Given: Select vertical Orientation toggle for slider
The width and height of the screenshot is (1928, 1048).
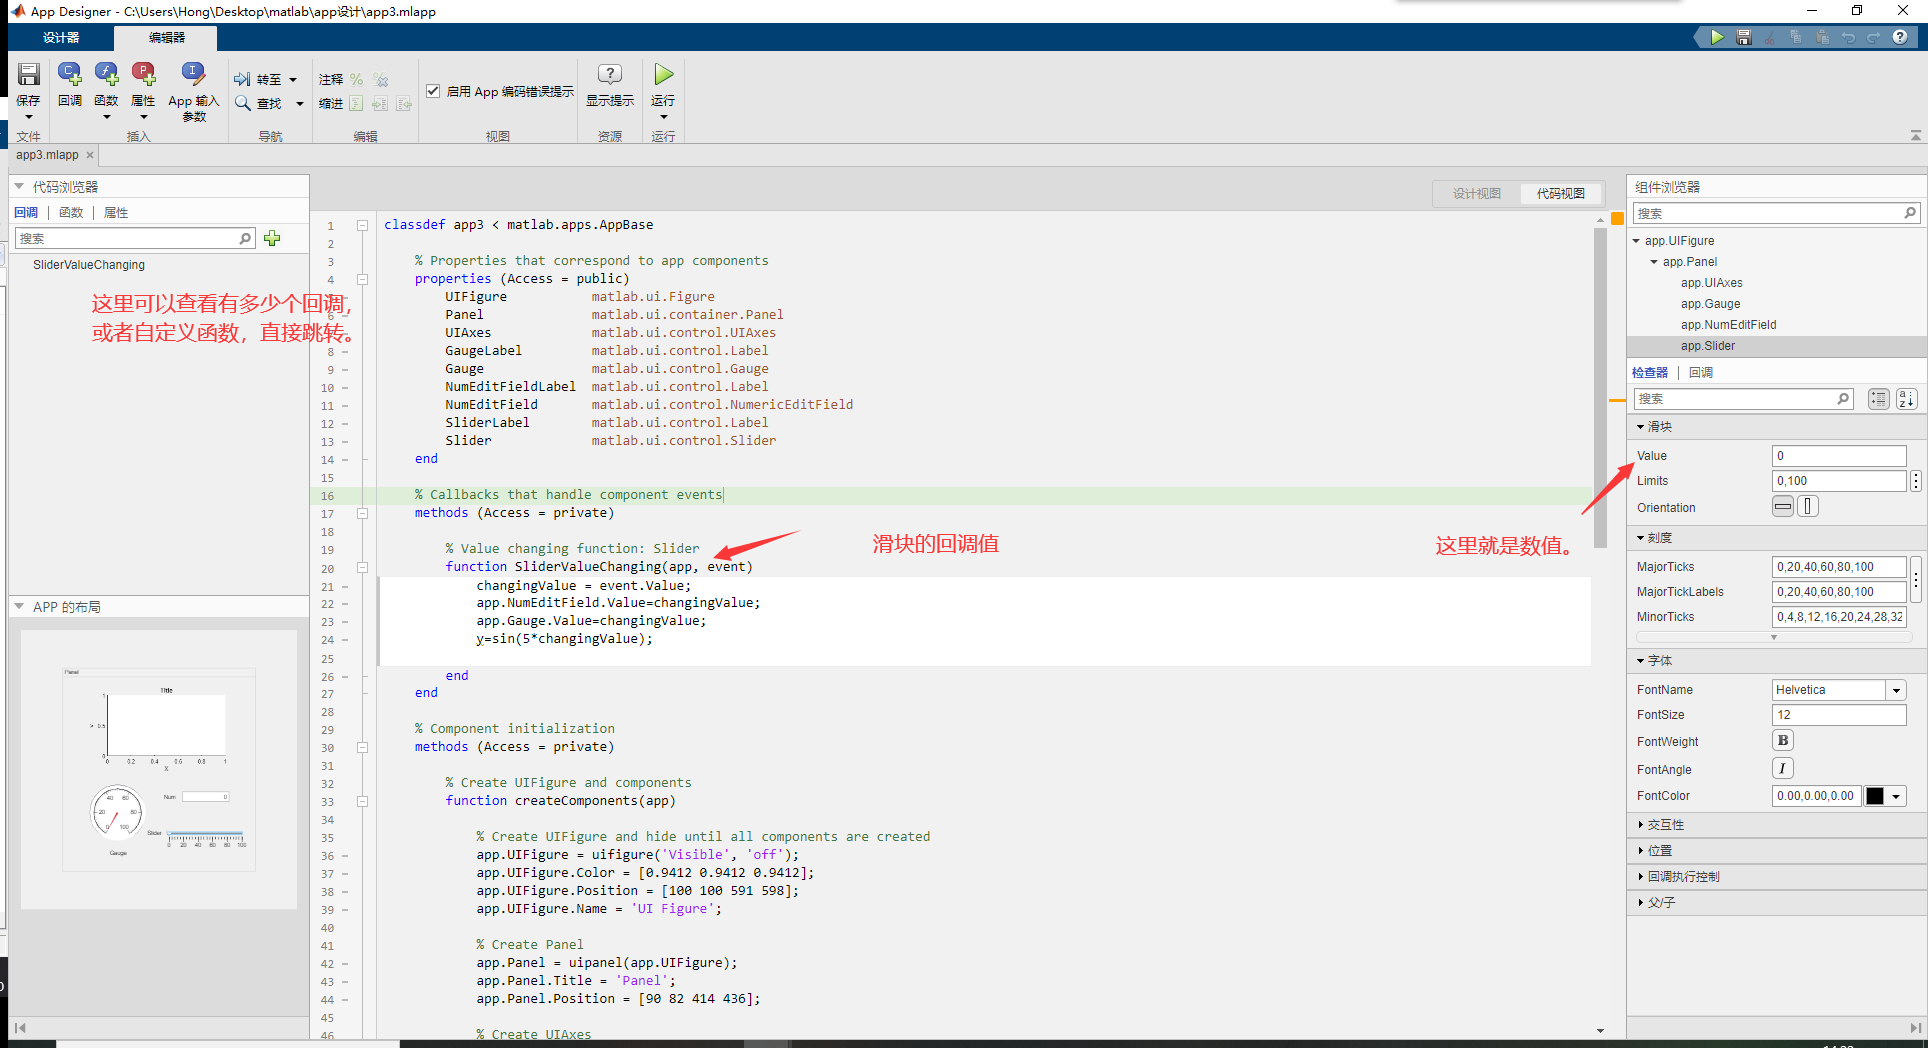Looking at the screenshot, I should pos(1808,507).
